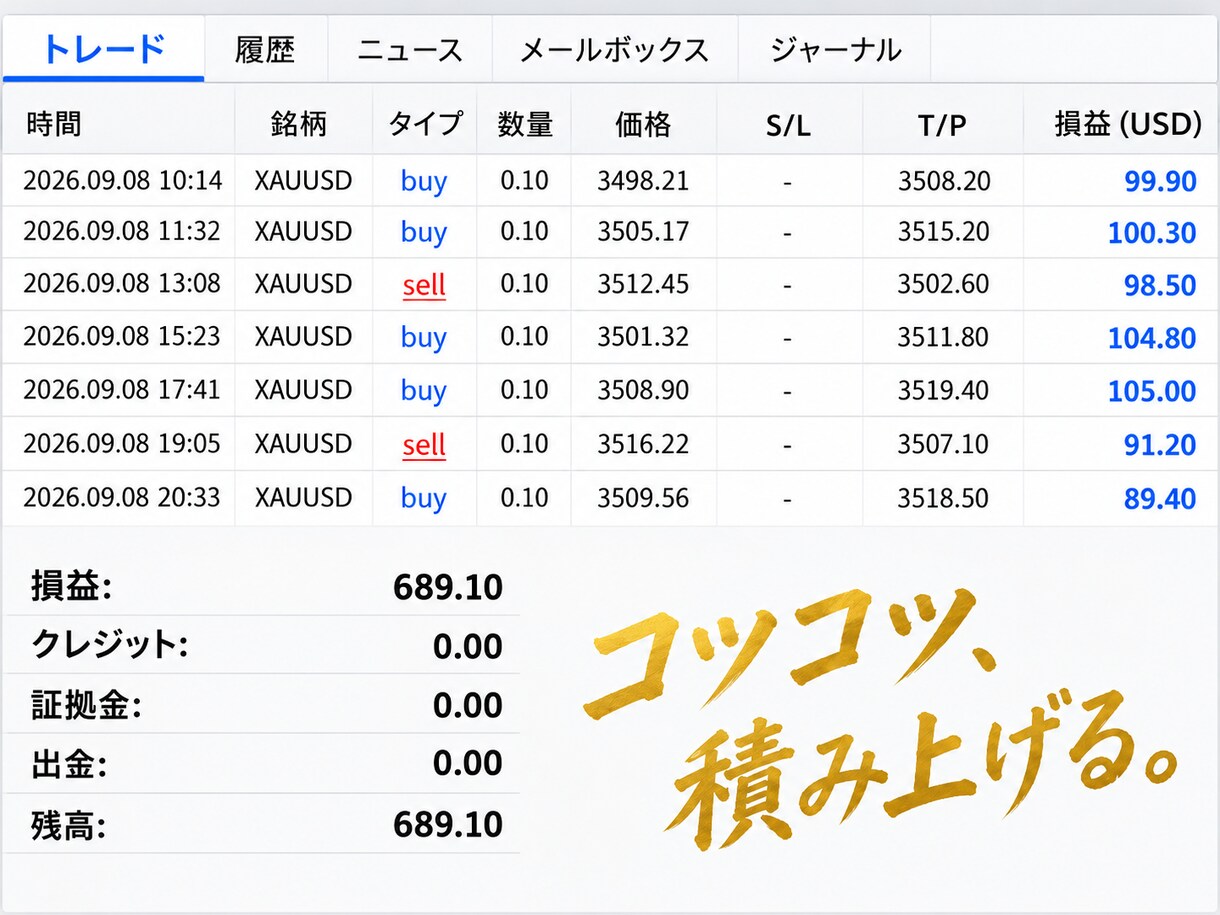Select the trade timed 2026.09.08 17:41
This screenshot has width=1220, height=915.
(x=610, y=391)
